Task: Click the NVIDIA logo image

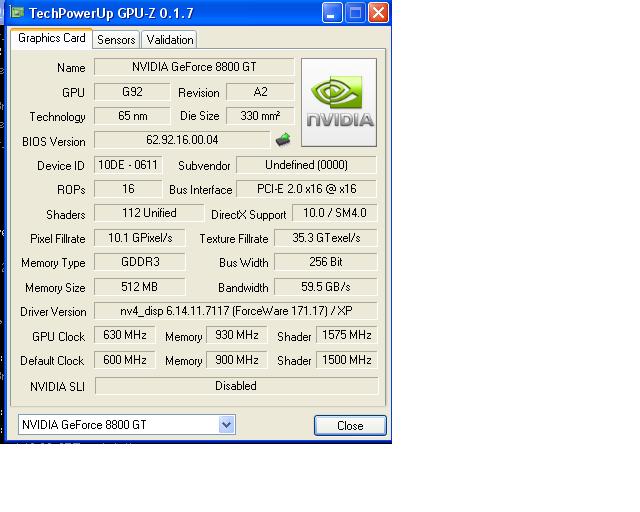Action: pyautogui.click(x=339, y=102)
